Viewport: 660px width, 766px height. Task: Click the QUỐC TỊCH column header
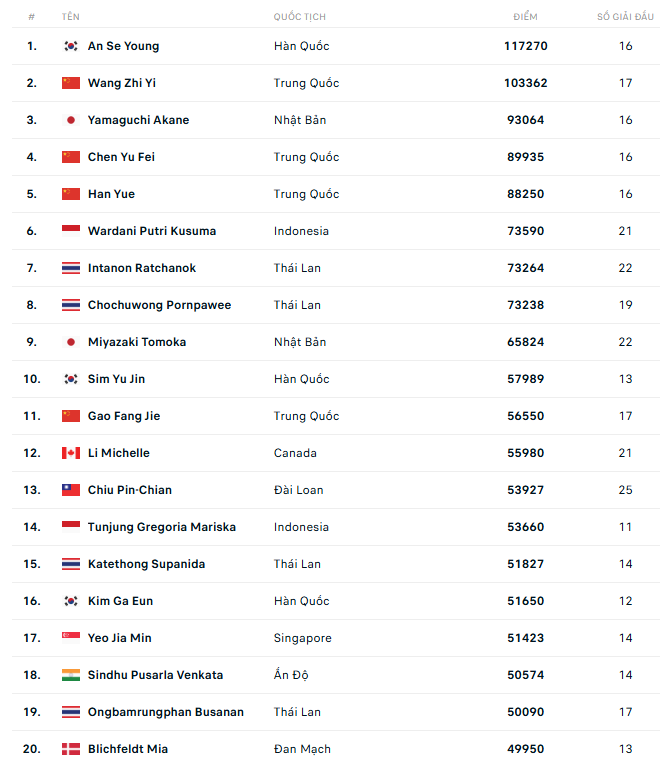click(300, 17)
